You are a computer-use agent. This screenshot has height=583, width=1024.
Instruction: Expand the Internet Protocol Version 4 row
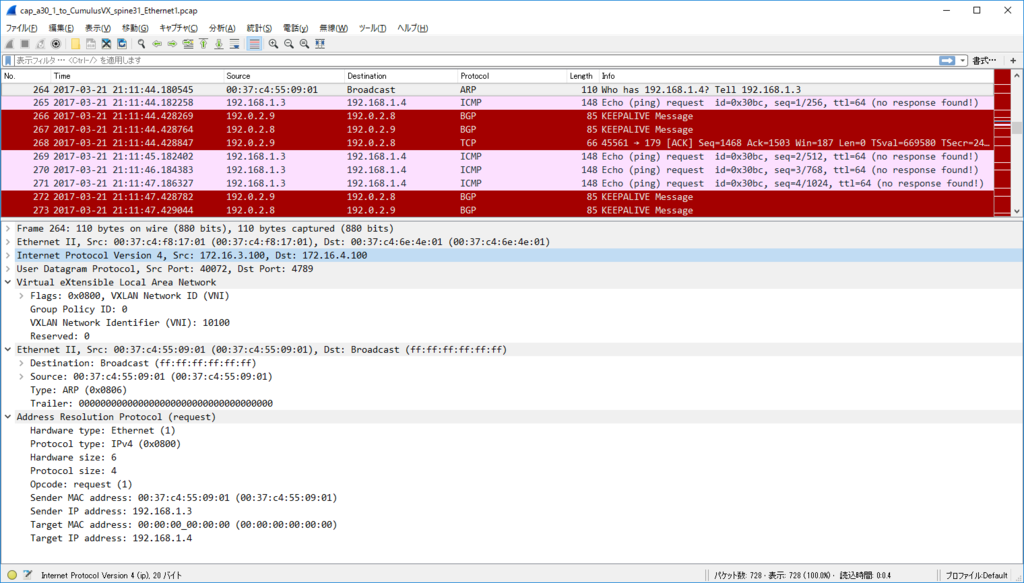[x=8, y=255]
